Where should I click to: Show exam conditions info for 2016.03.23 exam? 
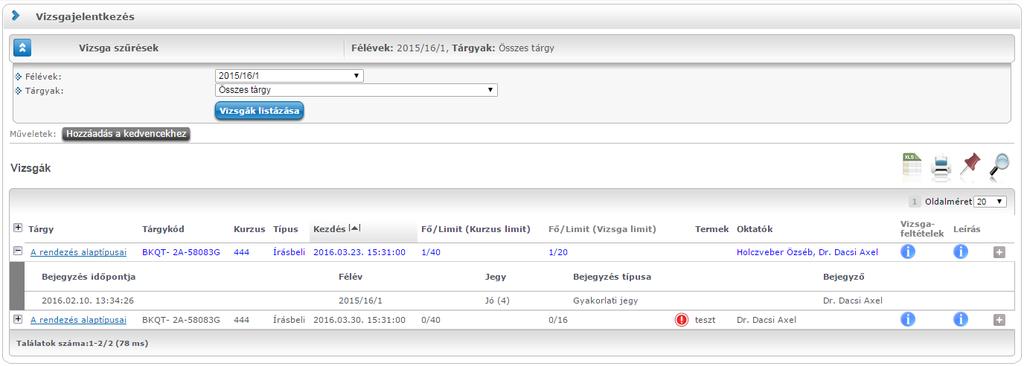(x=908, y=252)
